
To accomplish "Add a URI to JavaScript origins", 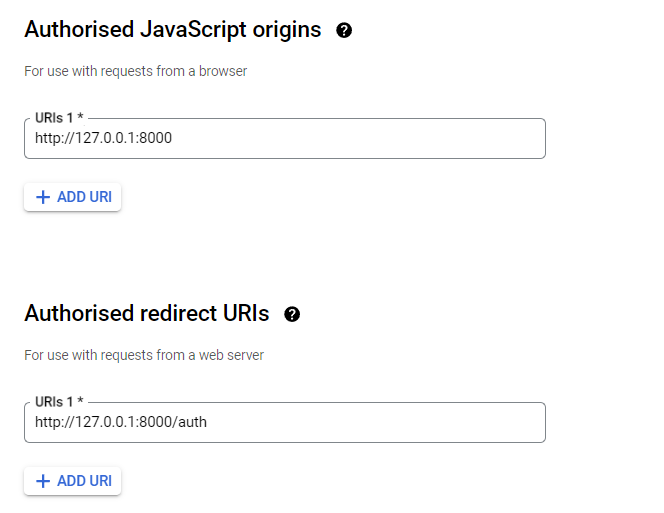I will [x=72, y=197].
